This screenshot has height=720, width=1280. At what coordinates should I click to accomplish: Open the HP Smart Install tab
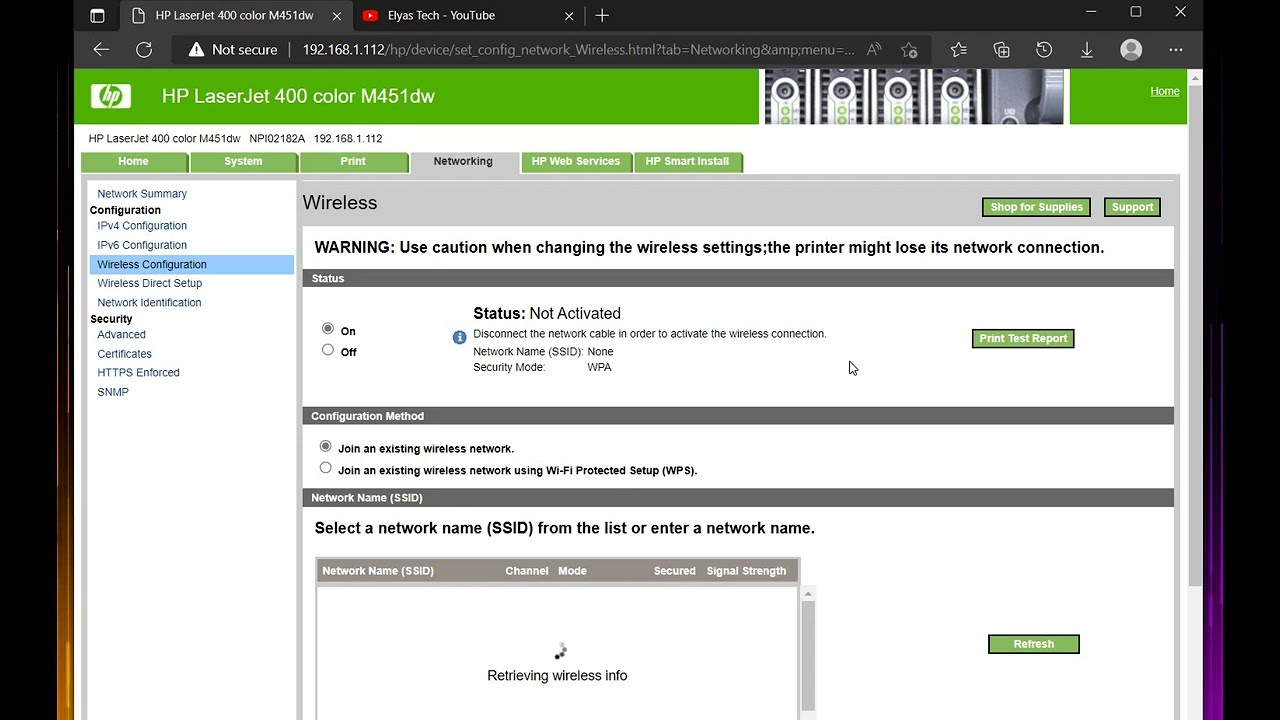pos(687,162)
